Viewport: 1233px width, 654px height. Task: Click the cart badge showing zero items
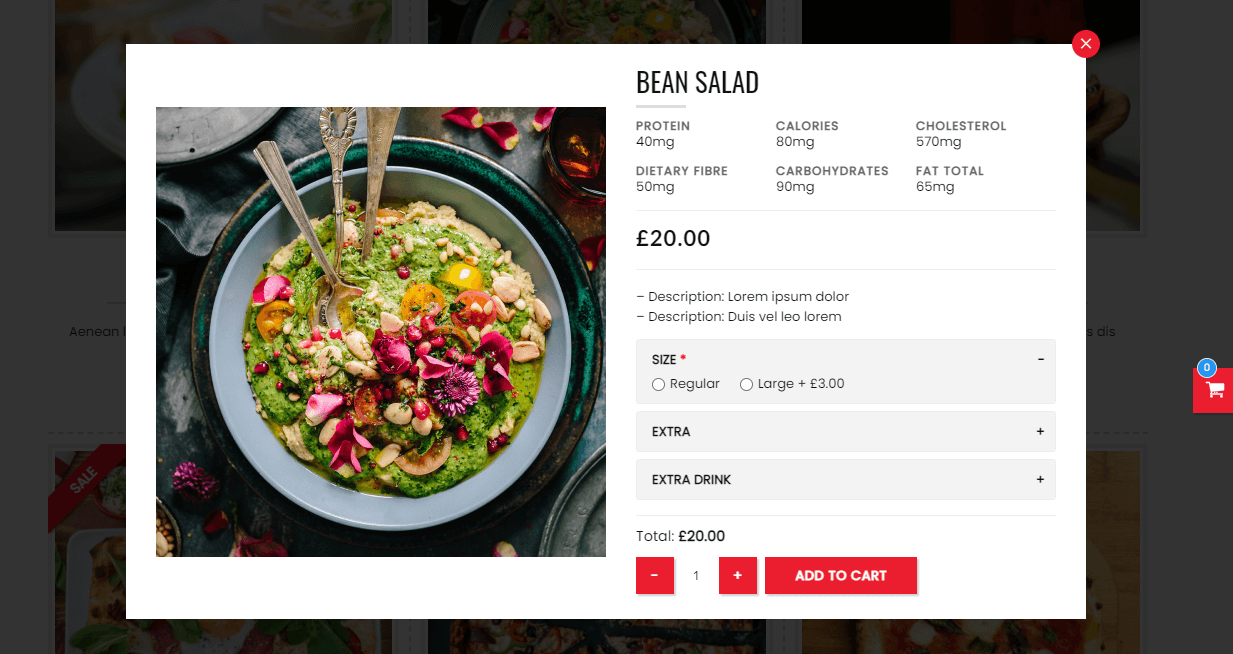[x=1206, y=368]
